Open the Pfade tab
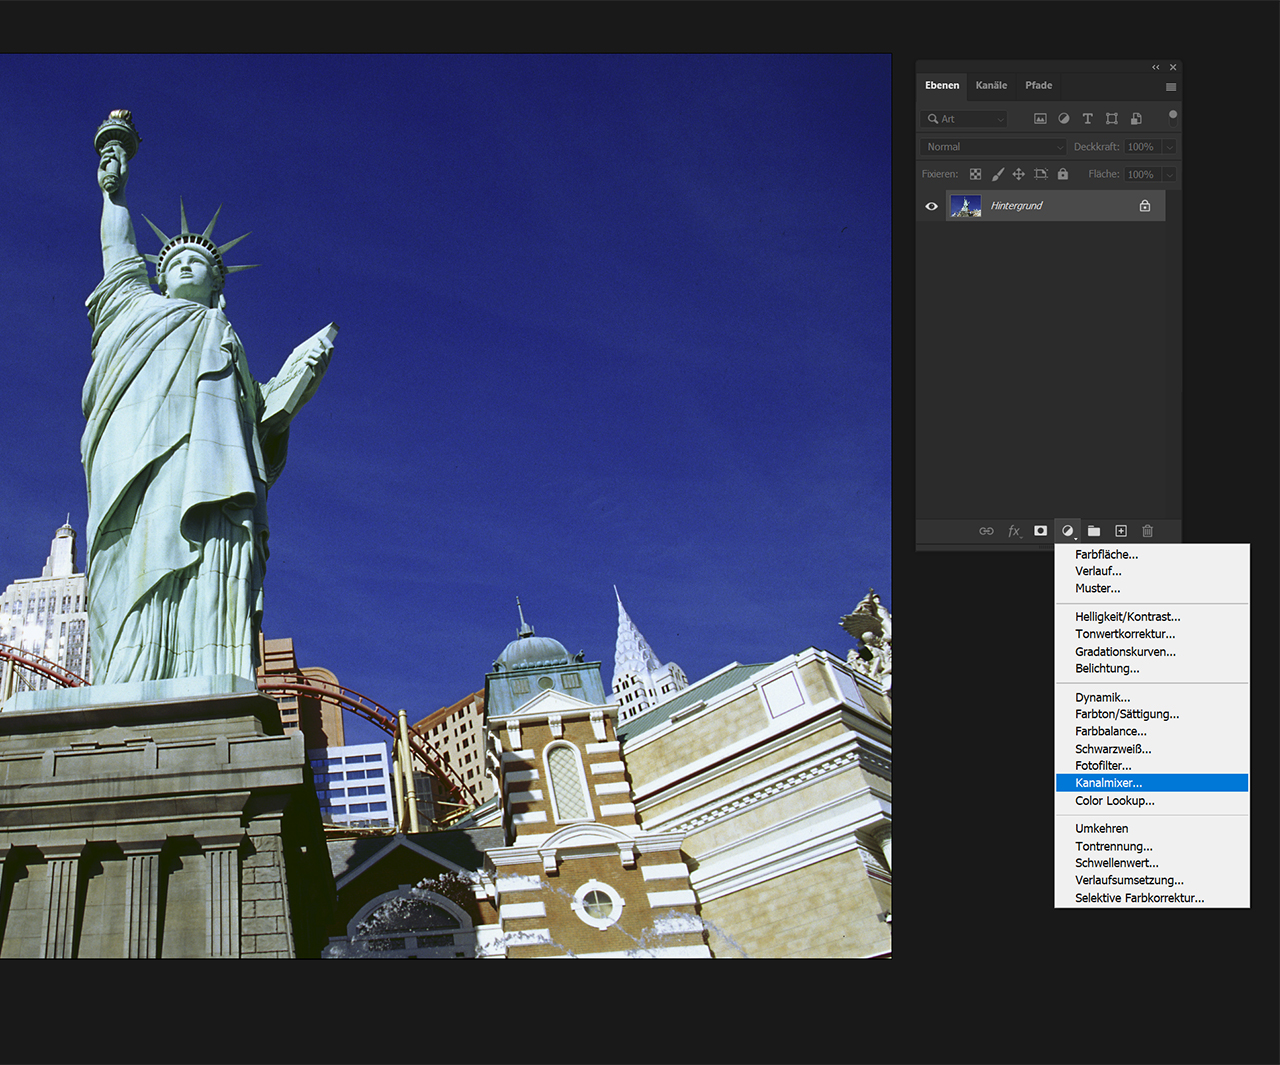 [1038, 86]
